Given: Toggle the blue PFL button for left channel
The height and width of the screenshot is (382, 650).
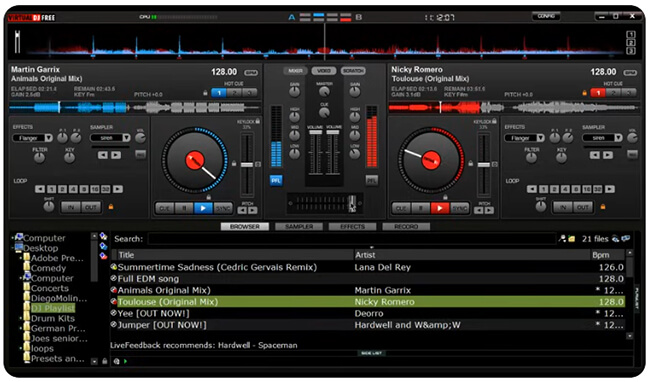Looking at the screenshot, I should (x=276, y=181).
